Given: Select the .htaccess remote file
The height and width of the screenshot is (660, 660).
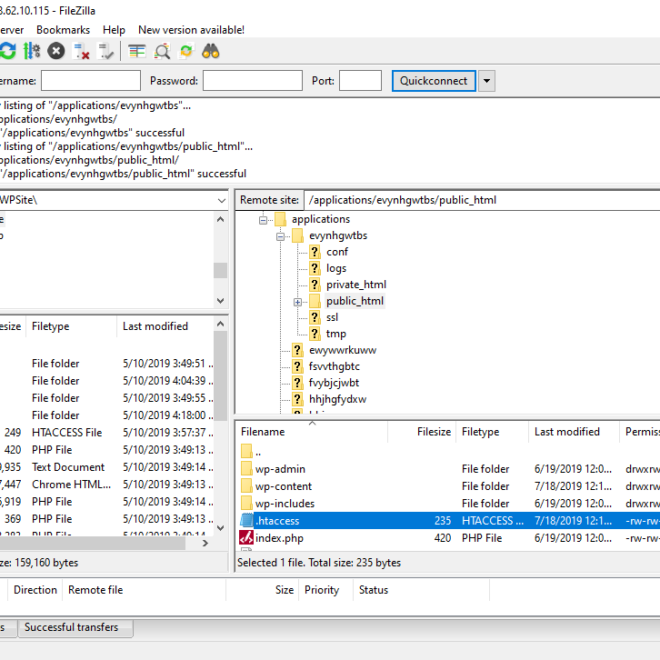Looking at the screenshot, I should pos(448,521).
